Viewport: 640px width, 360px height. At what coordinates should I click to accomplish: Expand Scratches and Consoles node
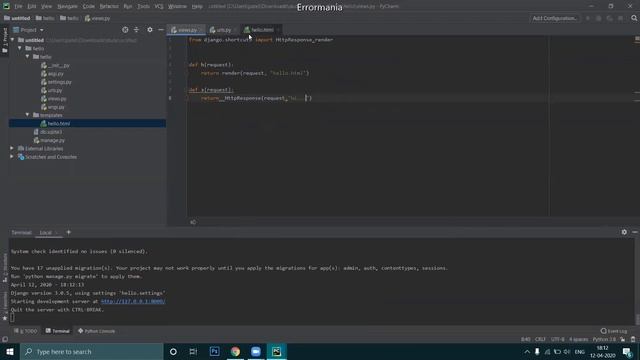pos(12,157)
